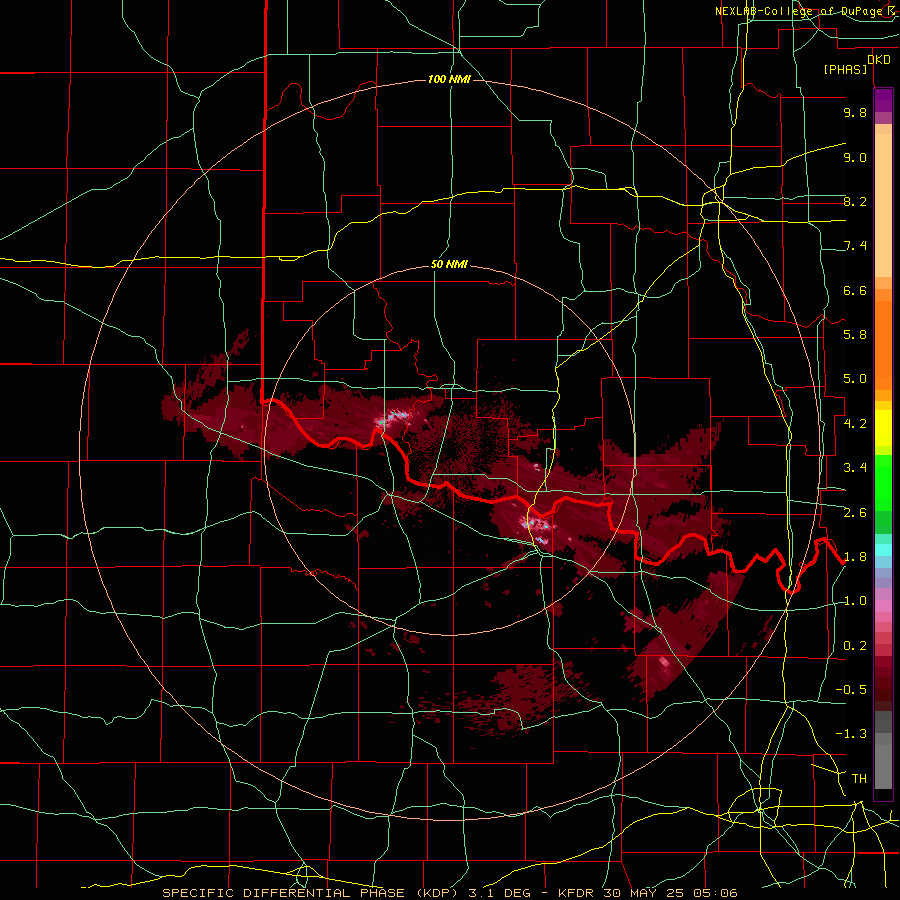Click the [PHAS] units label
This screenshot has height=900, width=900.
[845, 69]
